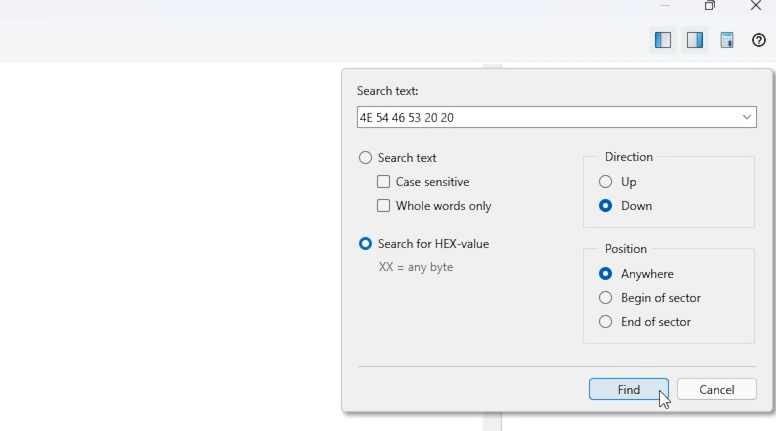
Task: Set search direction to Up
Action: 605,182
